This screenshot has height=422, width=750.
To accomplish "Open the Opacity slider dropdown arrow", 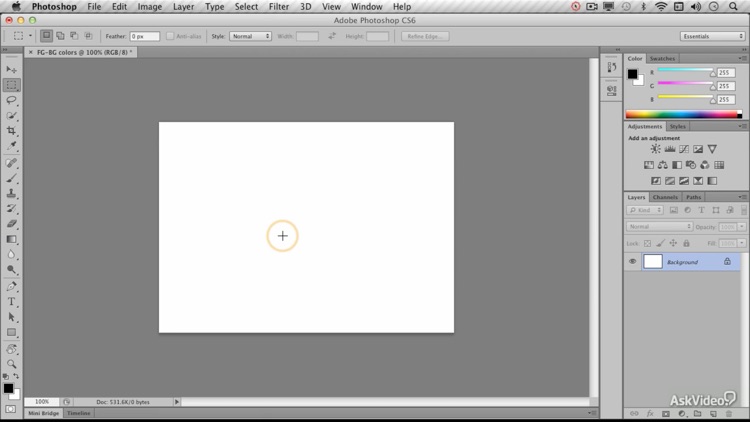I will point(742,227).
